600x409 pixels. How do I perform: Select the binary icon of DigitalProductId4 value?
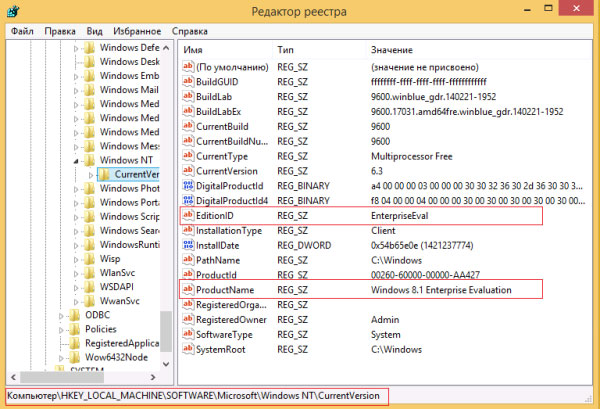tap(188, 200)
